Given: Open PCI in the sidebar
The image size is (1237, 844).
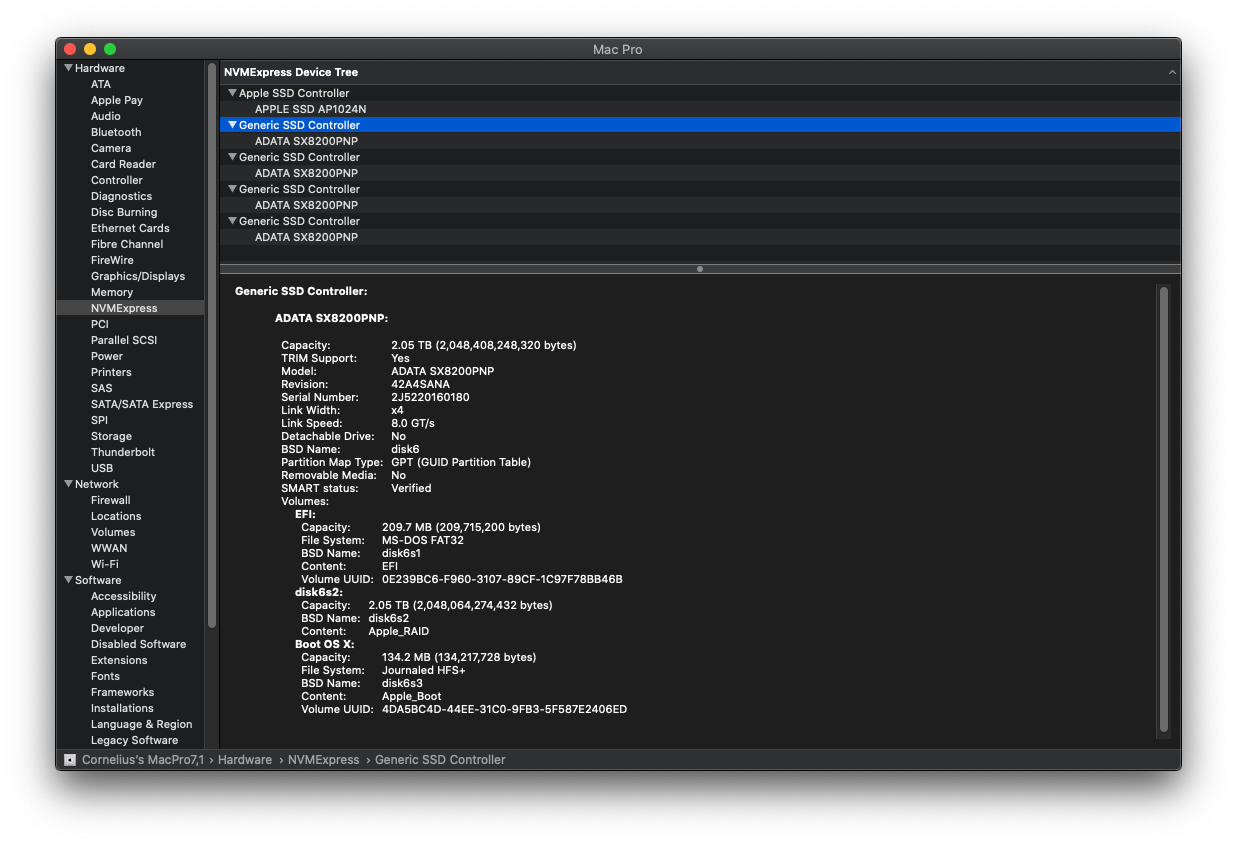Looking at the screenshot, I should (x=100, y=324).
